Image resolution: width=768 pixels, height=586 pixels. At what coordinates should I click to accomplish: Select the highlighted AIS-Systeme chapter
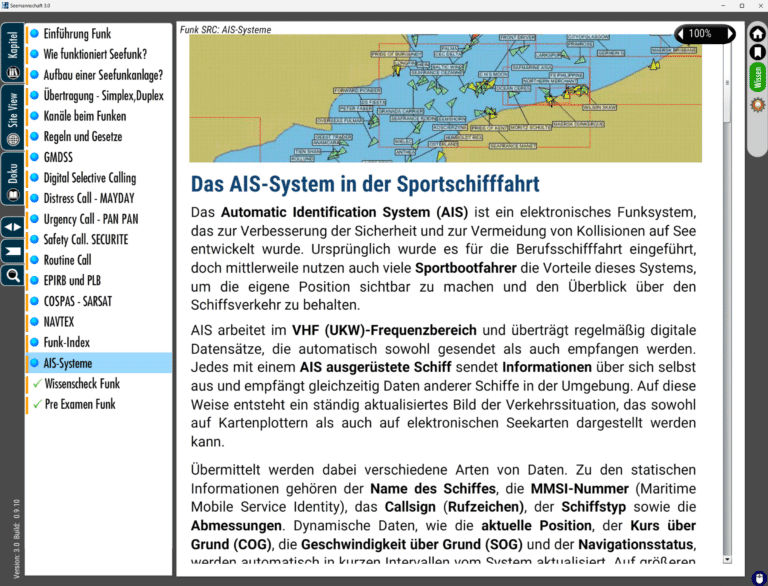coord(98,363)
